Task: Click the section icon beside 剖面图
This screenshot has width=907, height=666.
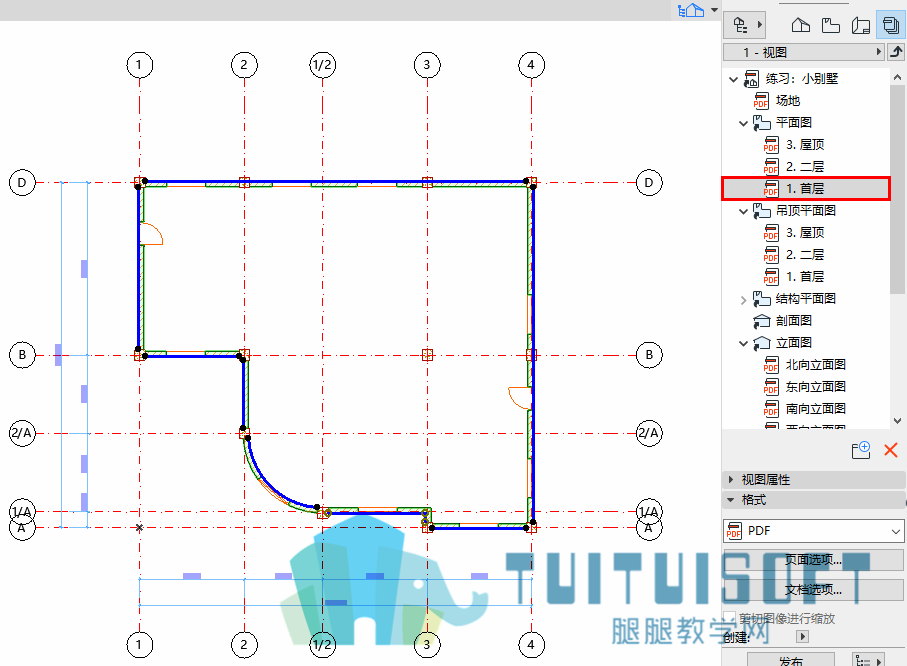Action: (x=761, y=321)
